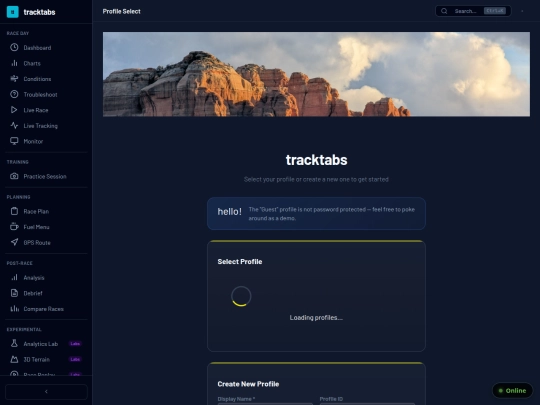This screenshot has height=405, width=540.
Task: Click the Compare Races chart icon
Action: point(14,309)
